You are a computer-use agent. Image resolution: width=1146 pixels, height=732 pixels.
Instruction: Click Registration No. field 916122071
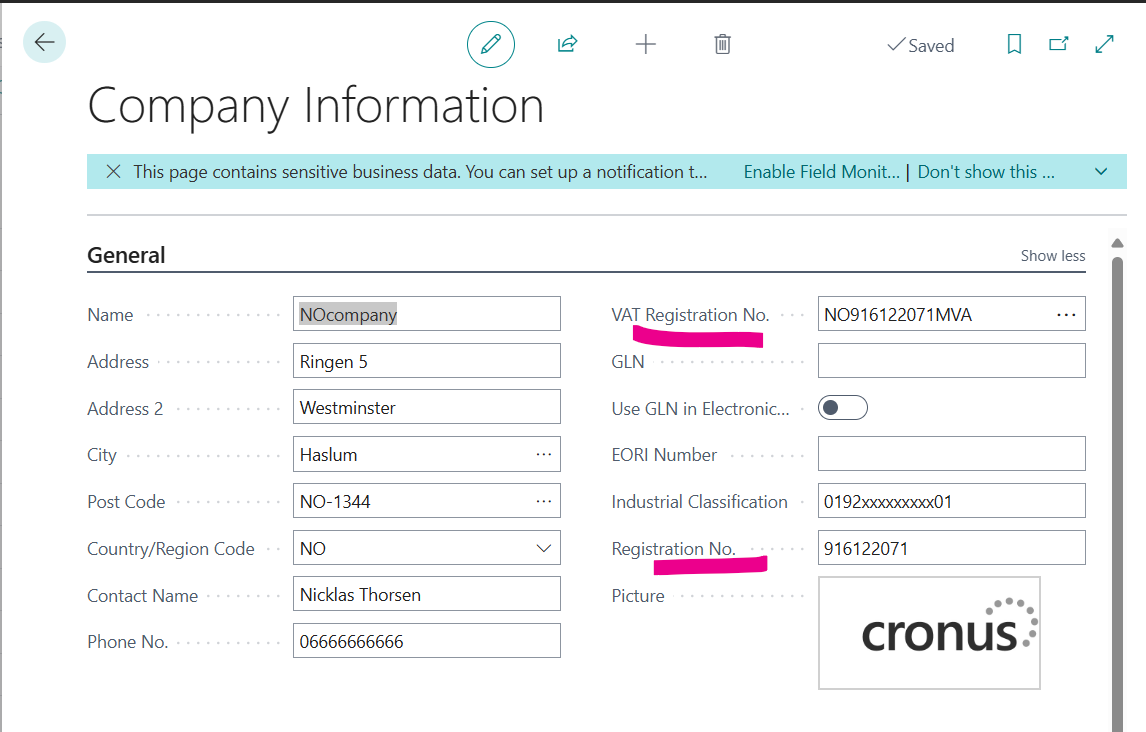[x=952, y=548]
